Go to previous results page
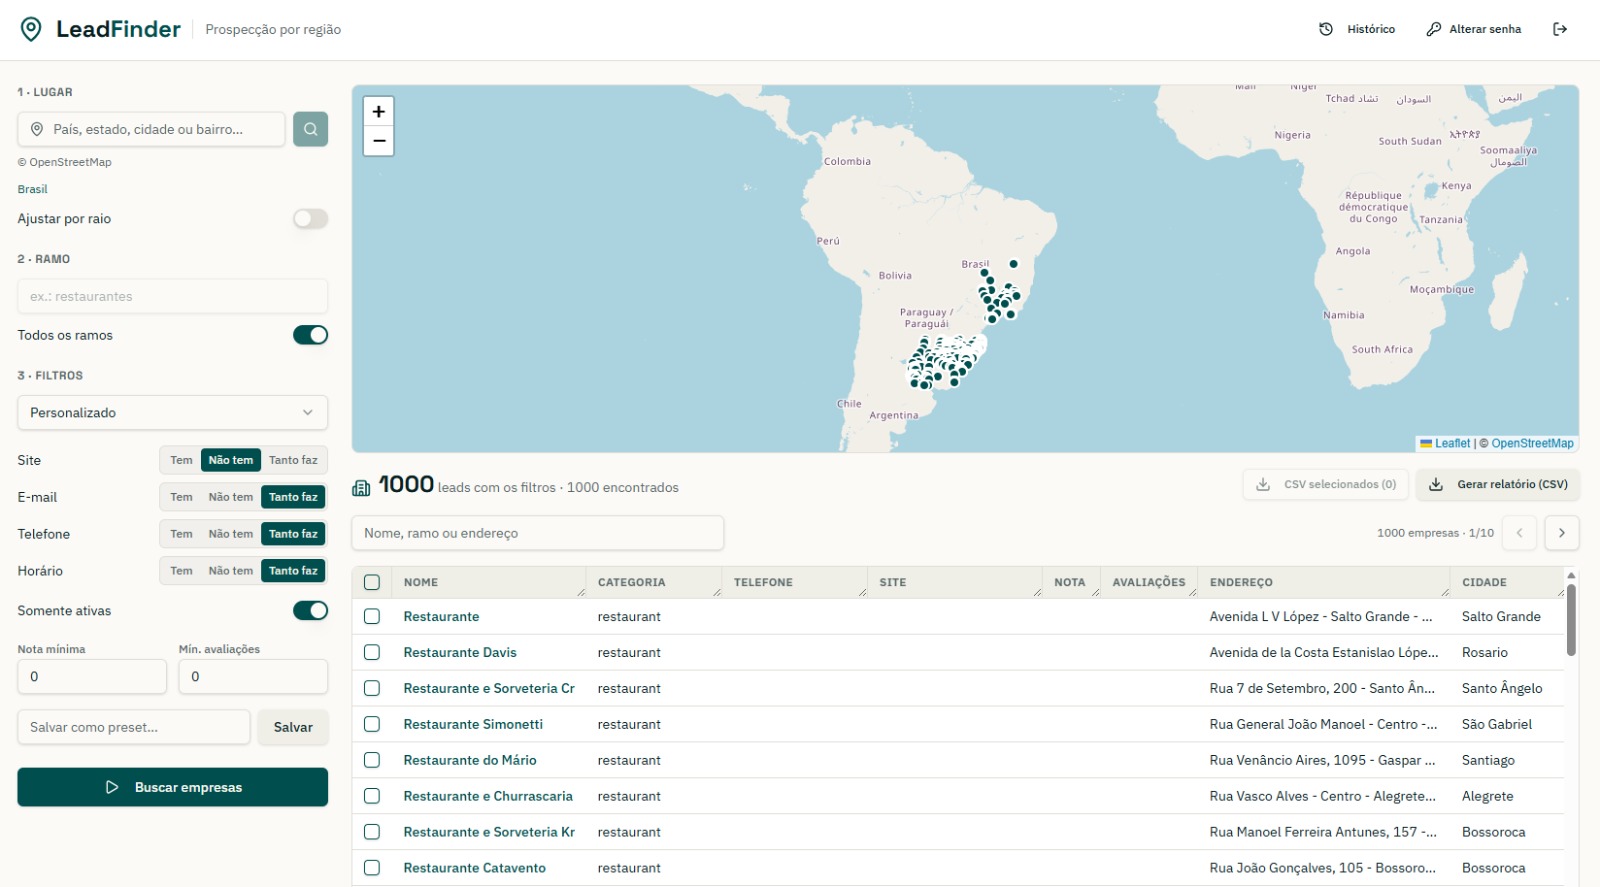The width and height of the screenshot is (1600, 887). click(x=1519, y=533)
